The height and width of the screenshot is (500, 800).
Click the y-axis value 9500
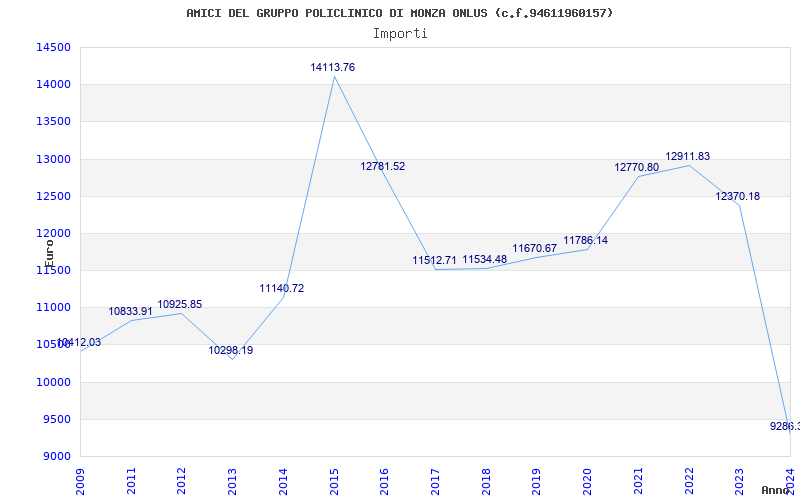[56, 419]
